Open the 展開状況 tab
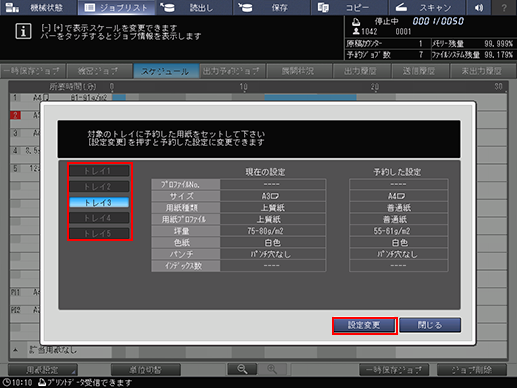Viewport: 517px width, 388px height. point(299,71)
